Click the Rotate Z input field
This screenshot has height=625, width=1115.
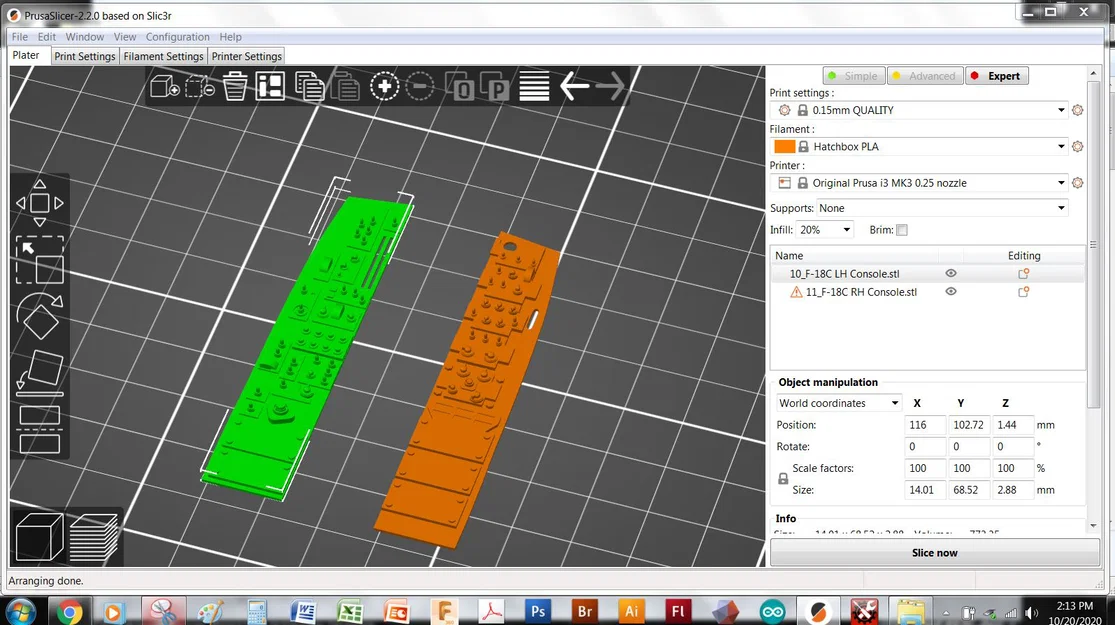1013,447
